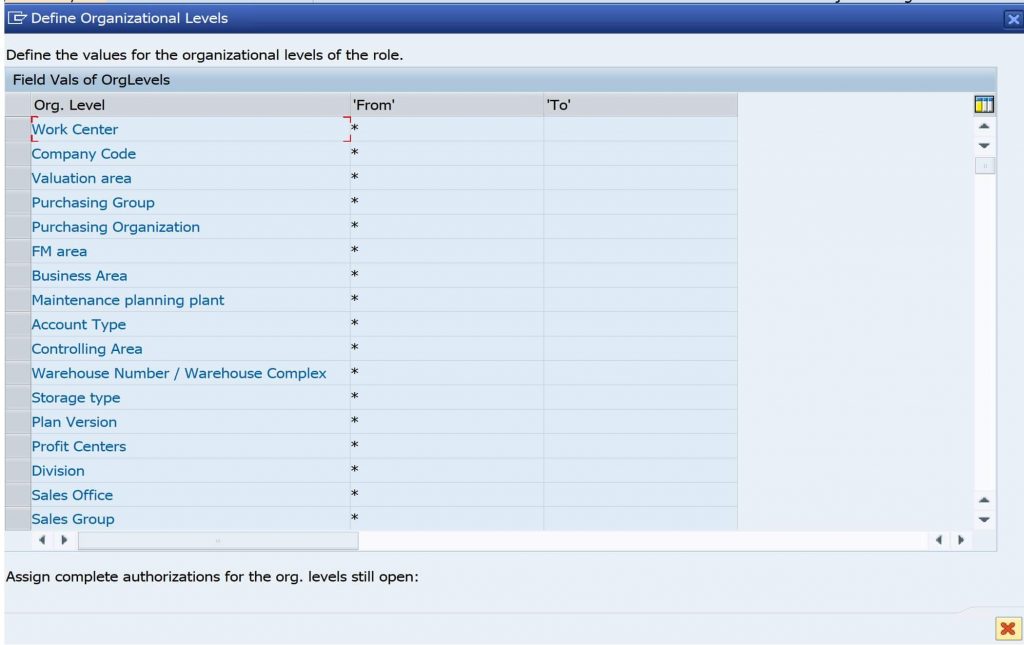
Task: Click the dialog title bar icon
Action: pos(17,18)
